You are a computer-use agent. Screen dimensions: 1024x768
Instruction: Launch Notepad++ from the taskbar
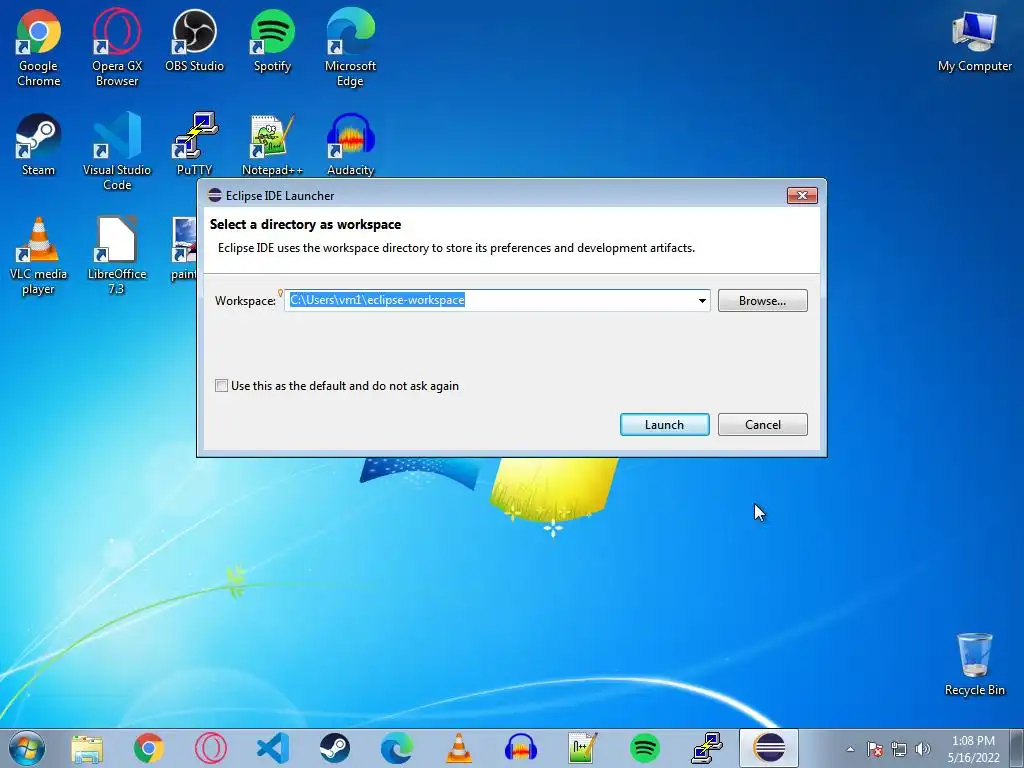pyautogui.click(x=583, y=748)
